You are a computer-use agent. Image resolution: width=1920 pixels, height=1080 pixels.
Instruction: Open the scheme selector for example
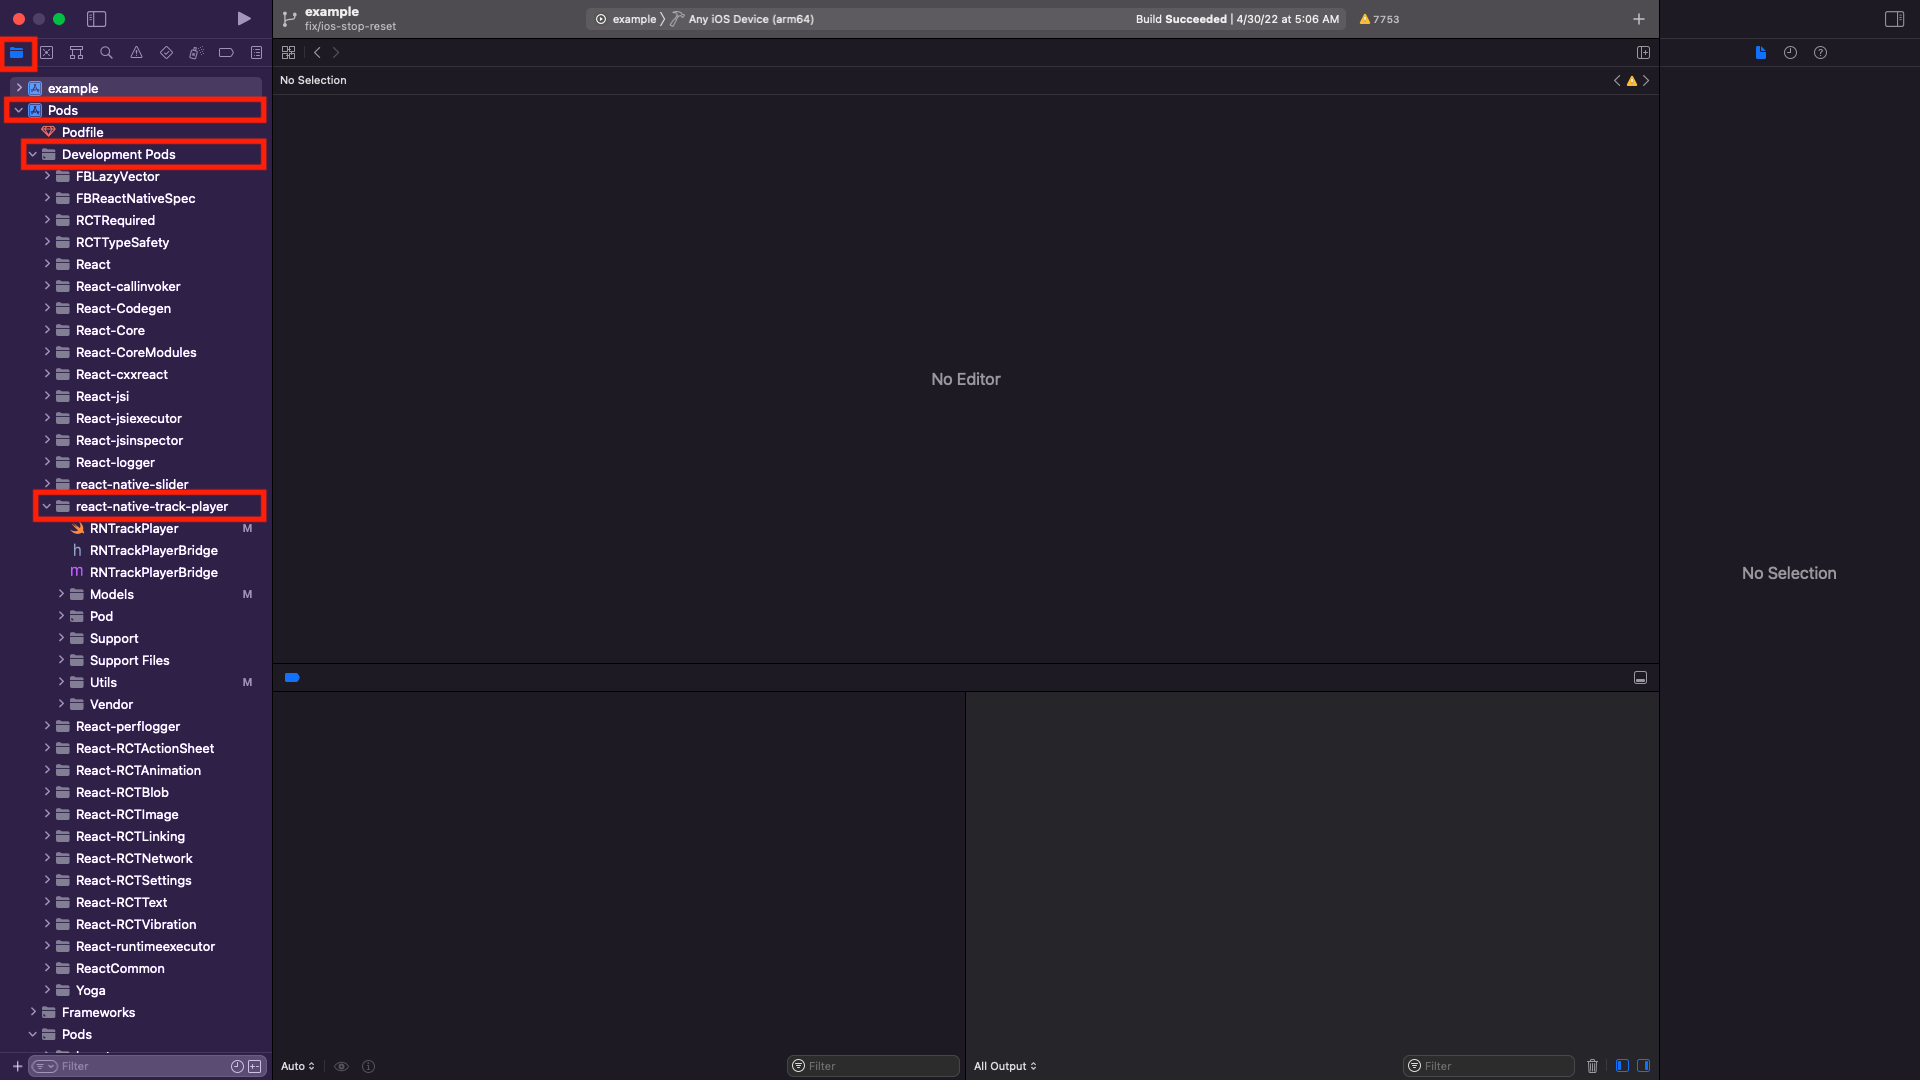631,18
